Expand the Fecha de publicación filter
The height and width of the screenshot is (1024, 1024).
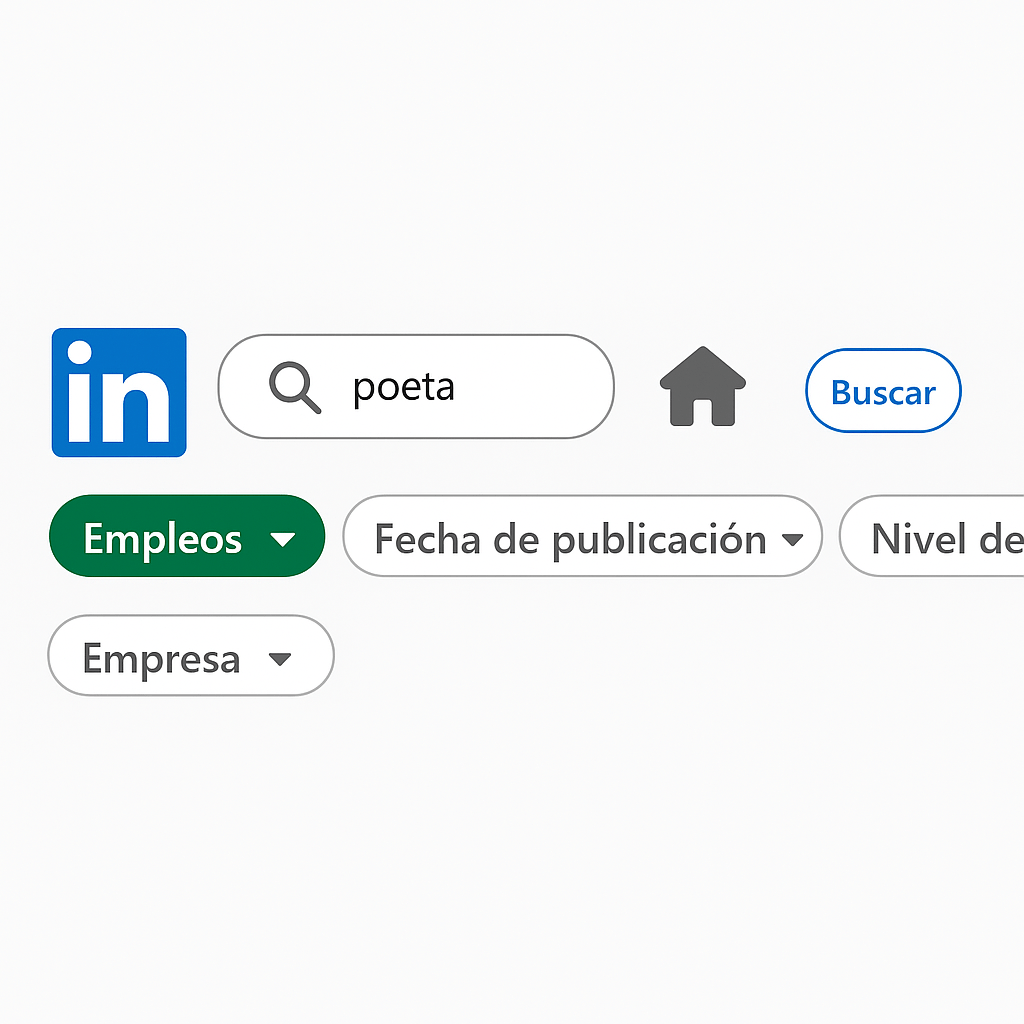point(582,537)
